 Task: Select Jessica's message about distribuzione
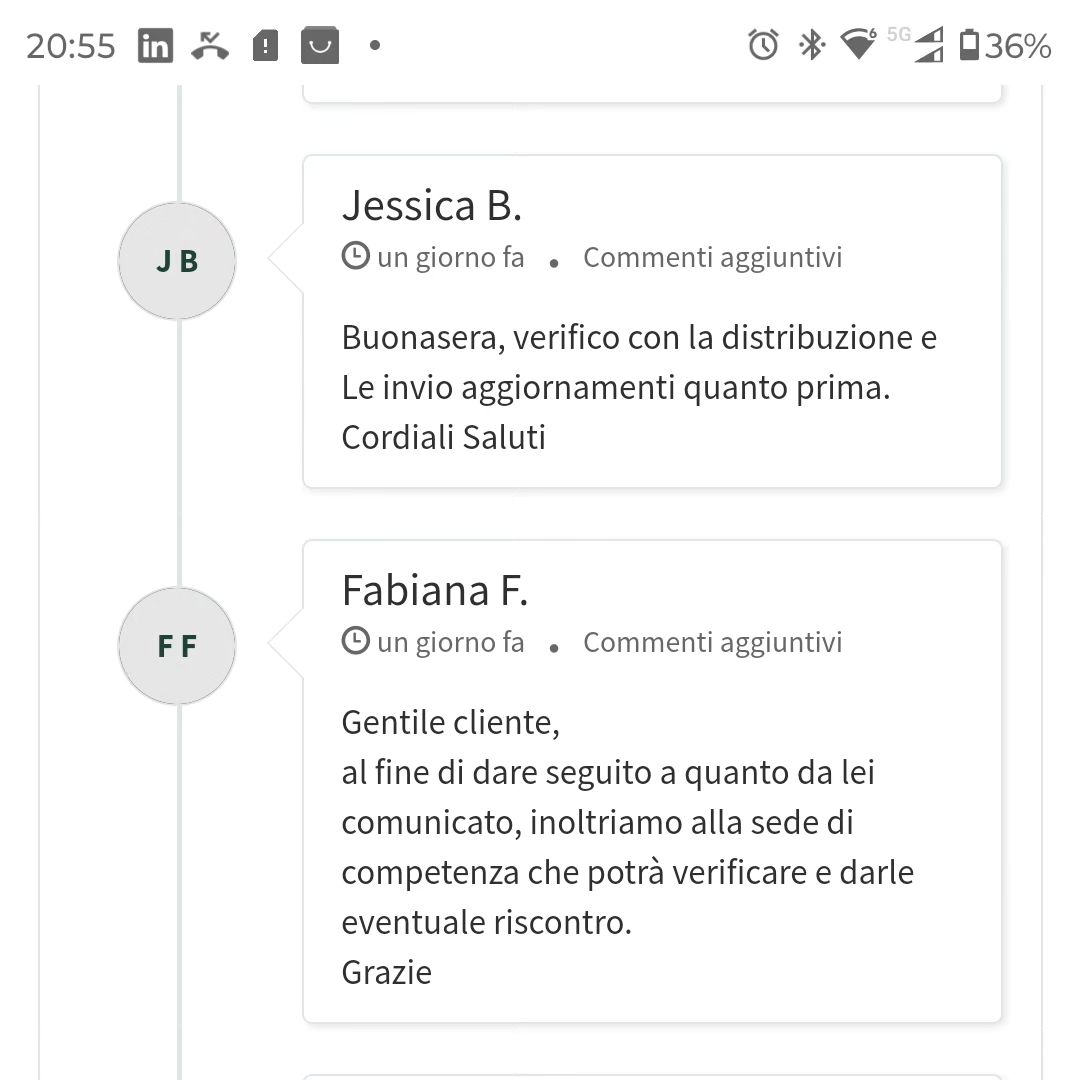pyautogui.click(x=639, y=387)
